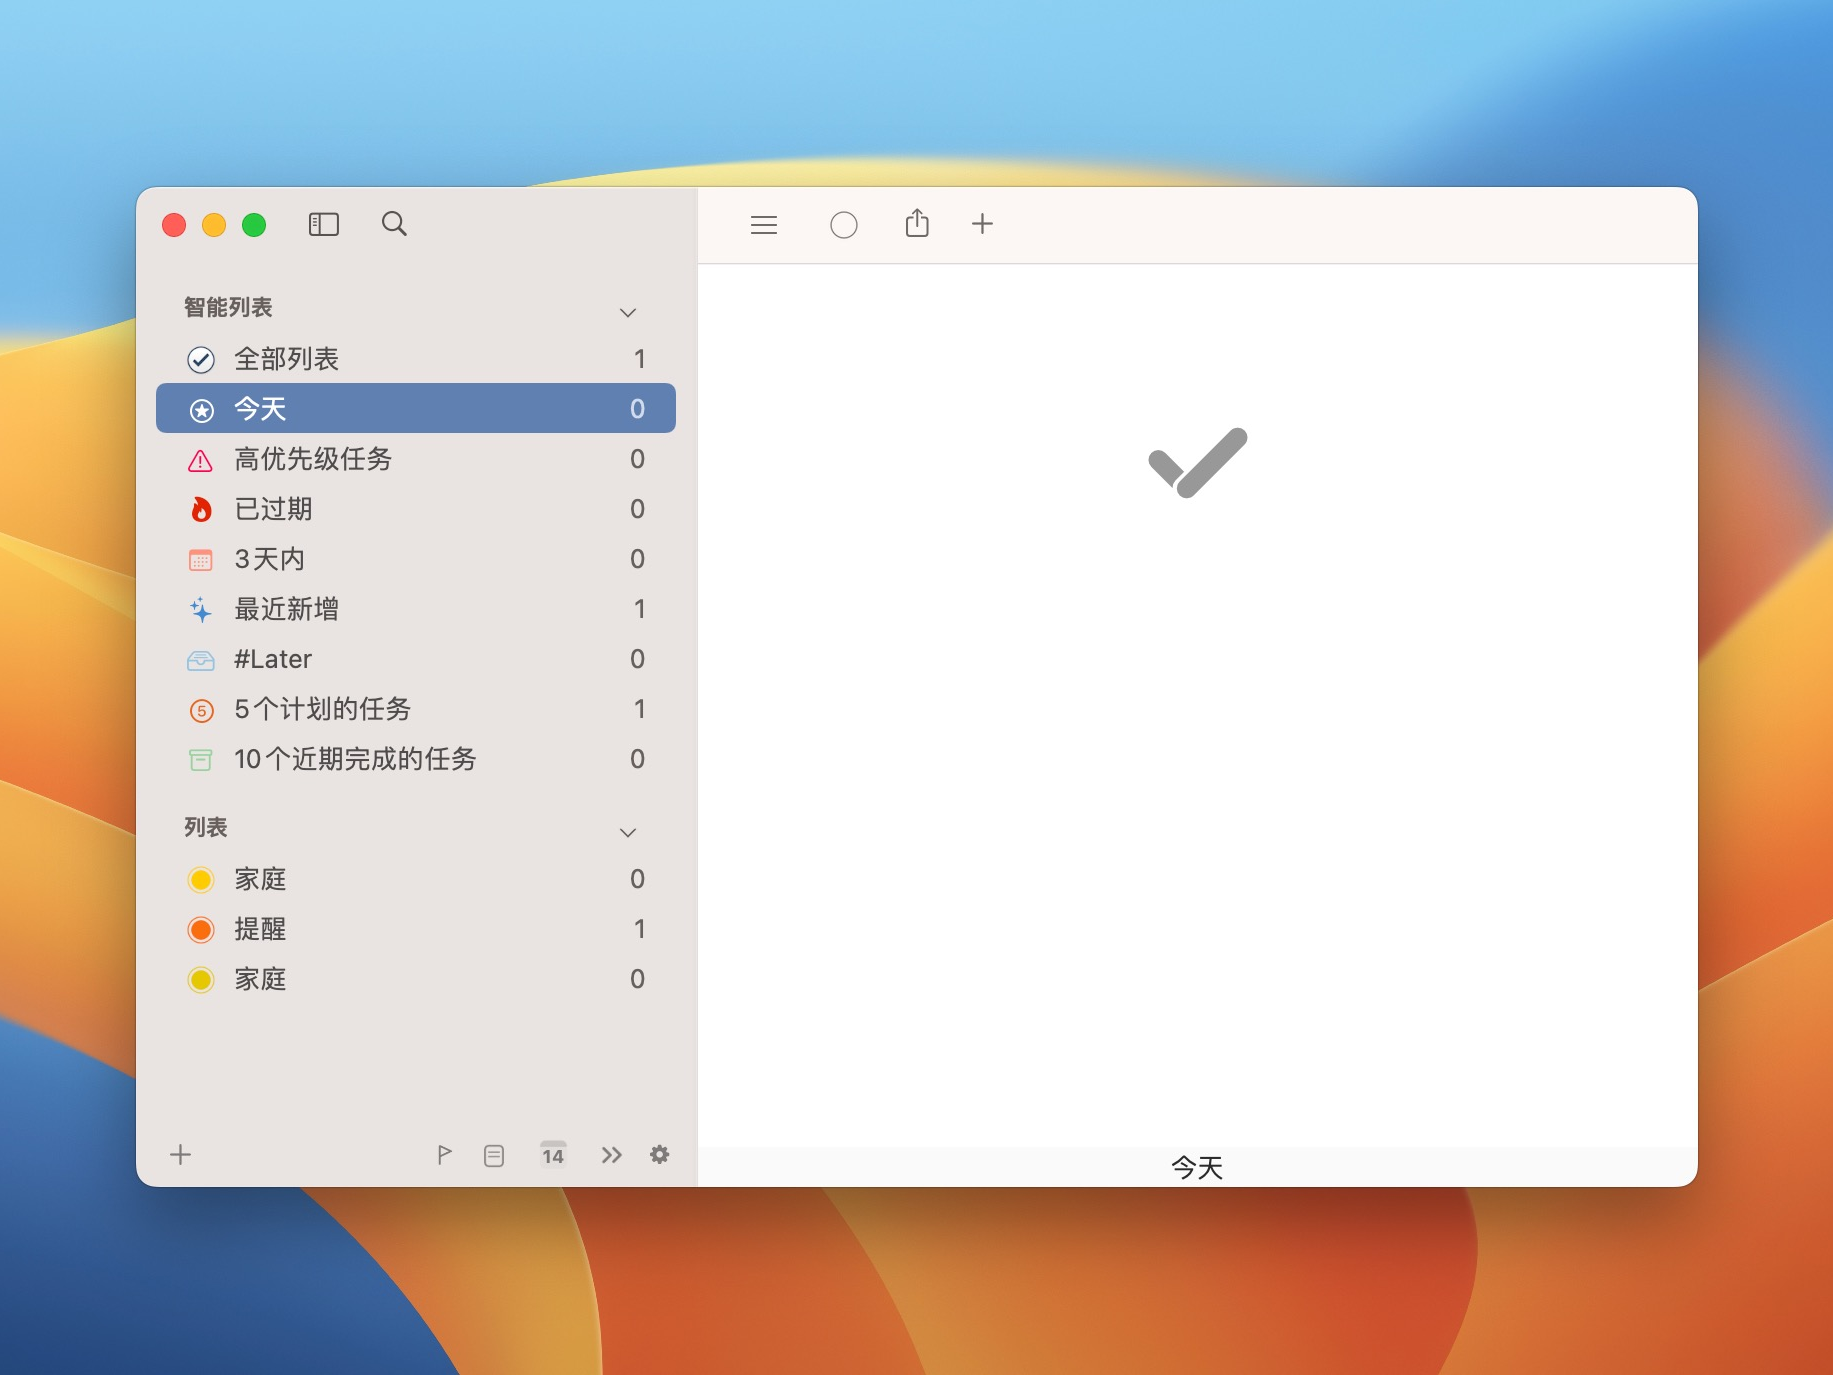Image resolution: width=1833 pixels, height=1375 pixels.
Task: Open search with magnifier icon
Action: tap(394, 224)
